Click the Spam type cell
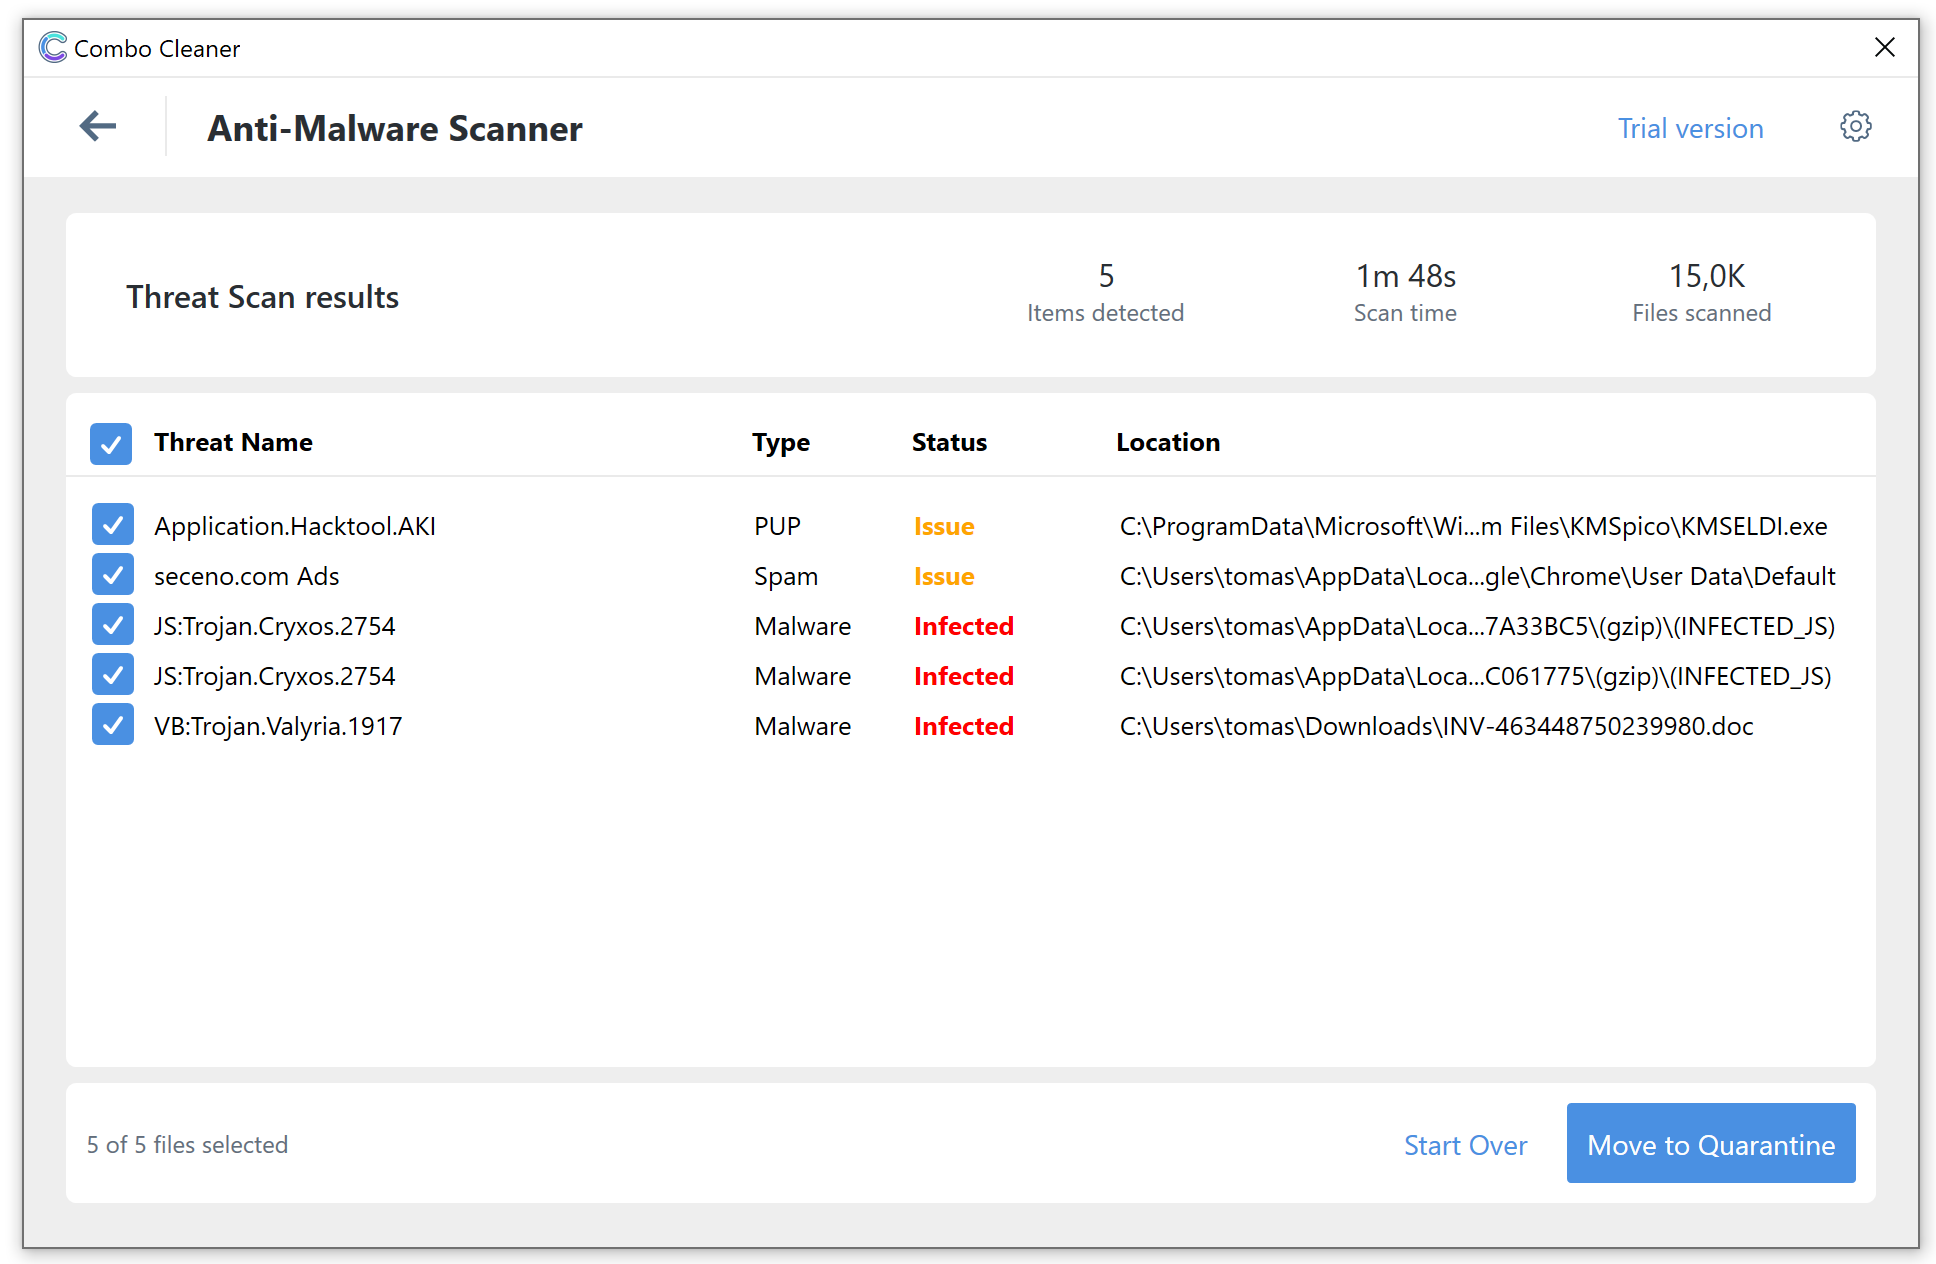 tap(786, 577)
